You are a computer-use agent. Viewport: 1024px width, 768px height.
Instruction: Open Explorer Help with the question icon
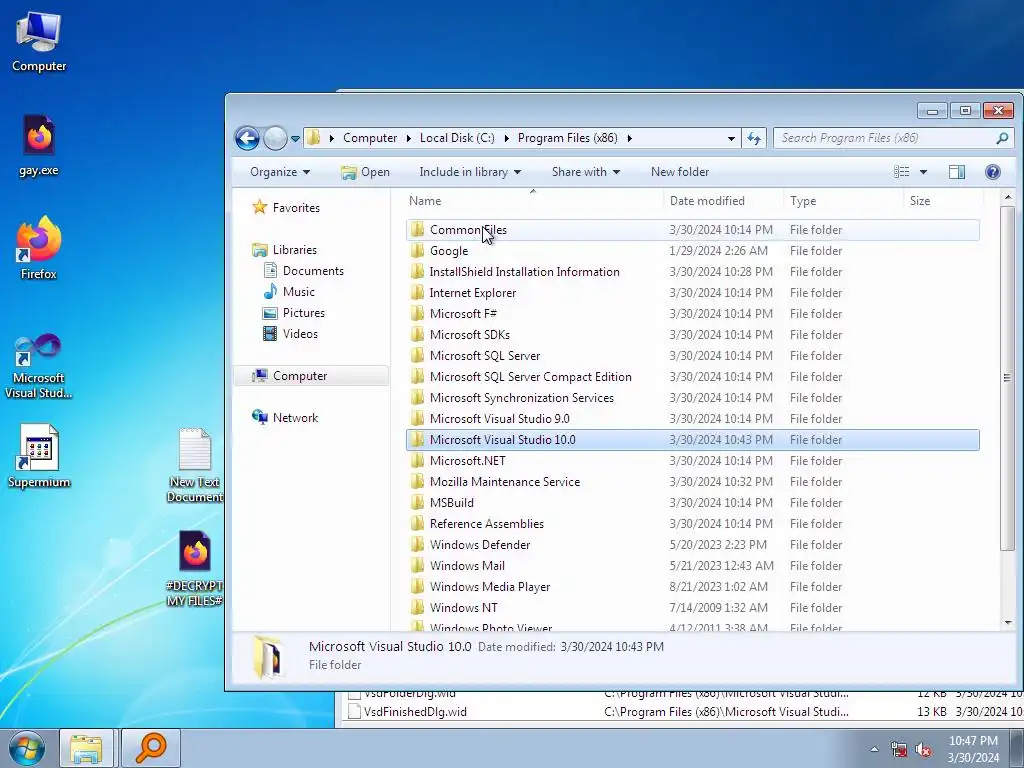tap(993, 172)
